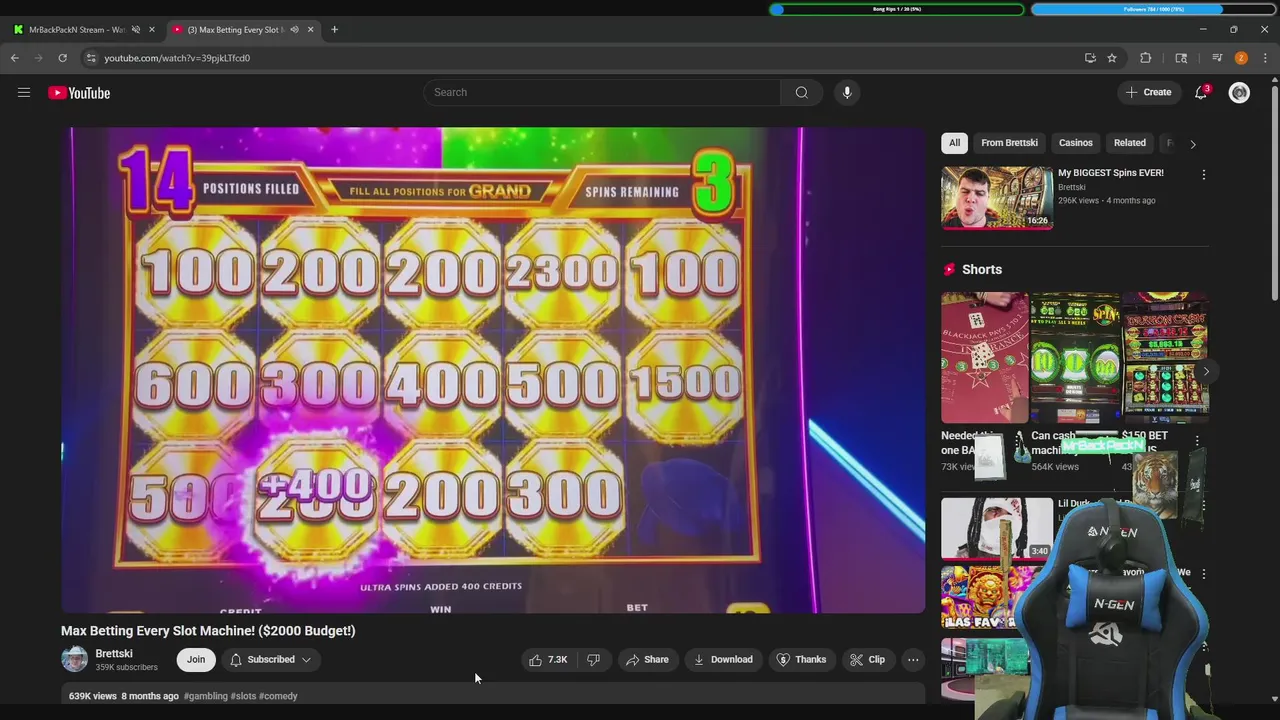Select the Related filter chip

(1130, 142)
